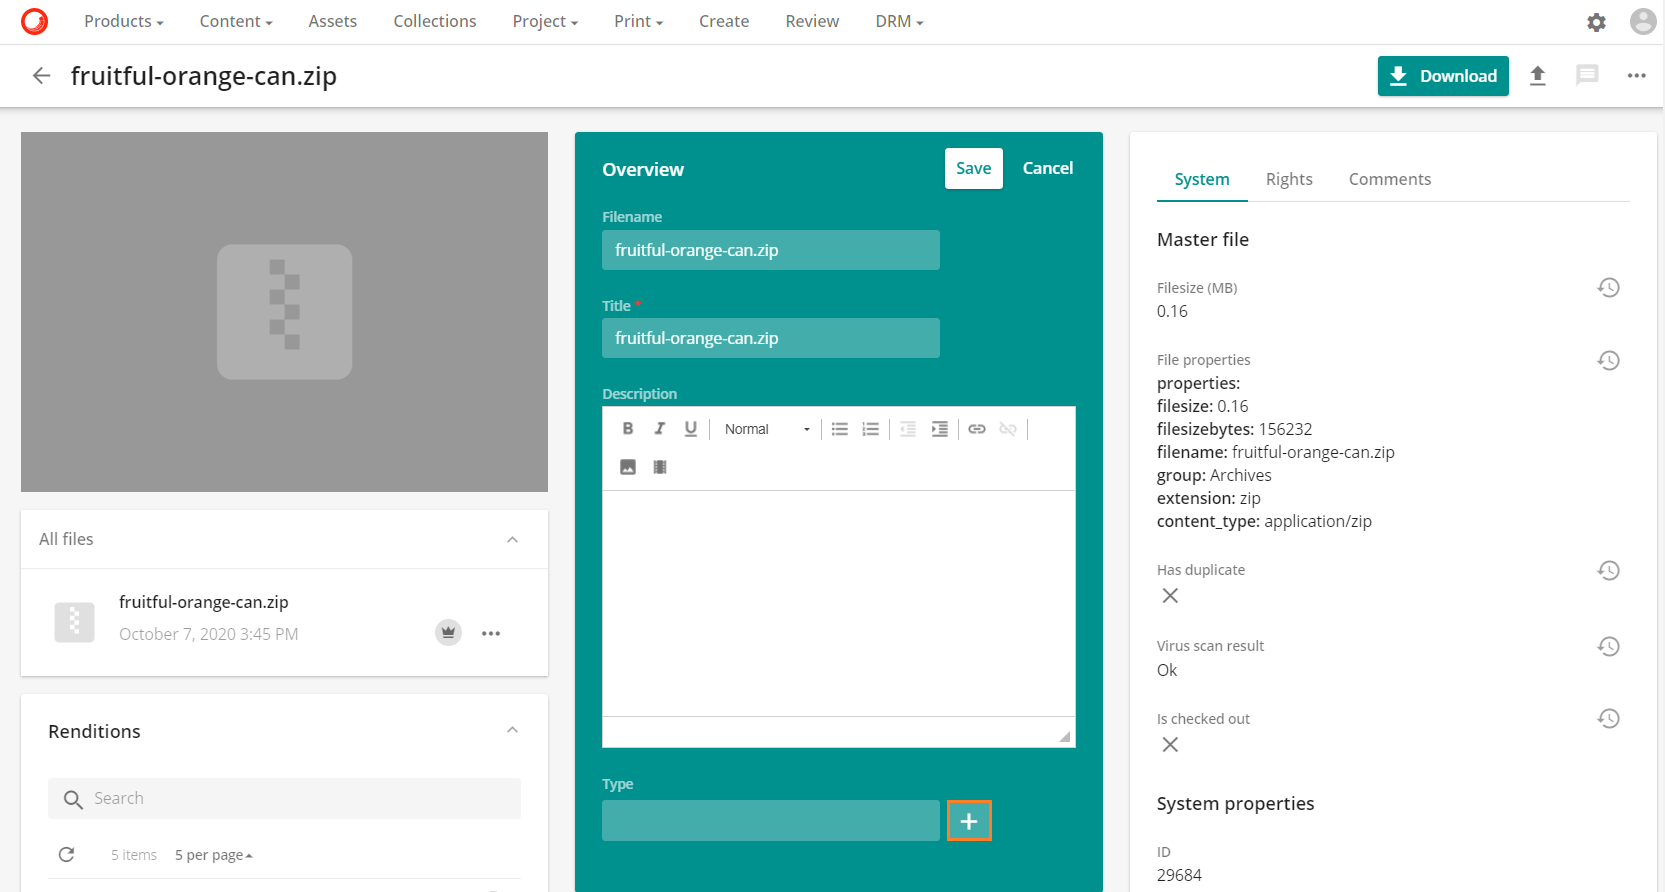This screenshot has height=892, width=1665.
Task: Insert an image into the description
Action: pos(628,467)
